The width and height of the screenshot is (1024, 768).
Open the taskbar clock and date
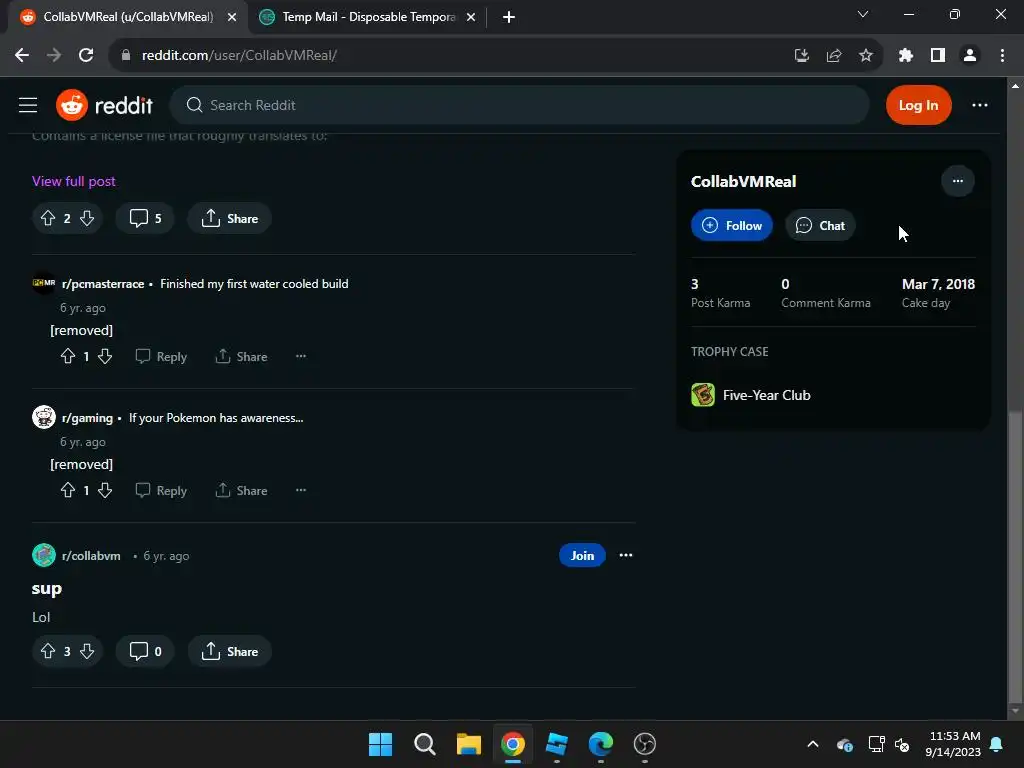(953, 744)
